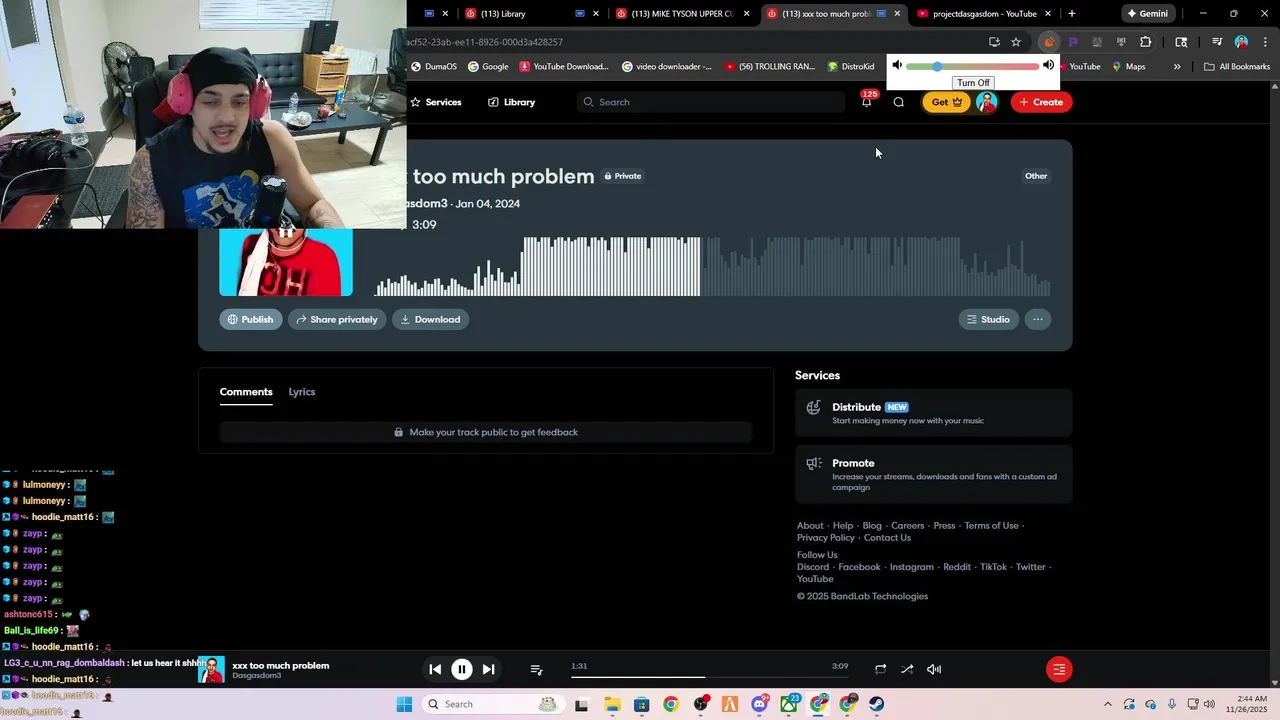Open the Careers footer link

click(907, 526)
